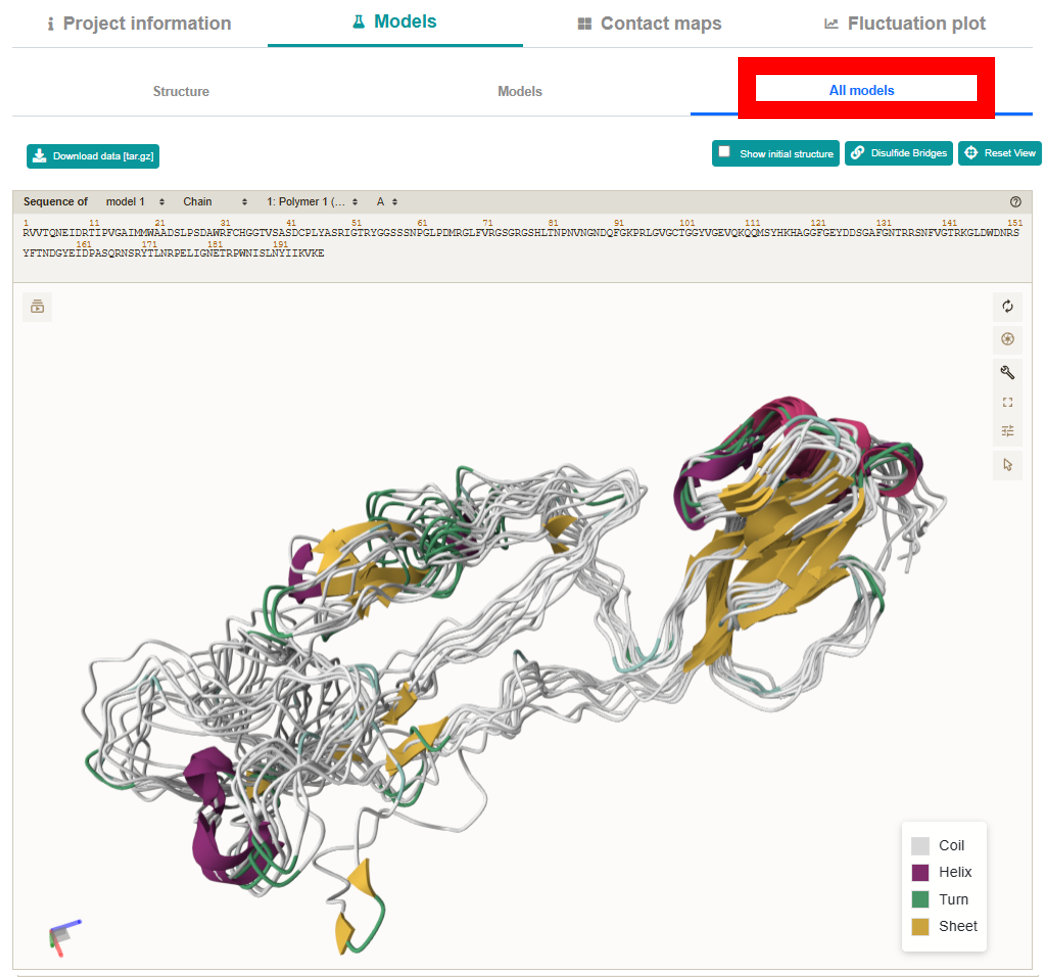Open the Project information tab
Image resolution: width=1049 pixels, height=977 pixels.
click(140, 23)
